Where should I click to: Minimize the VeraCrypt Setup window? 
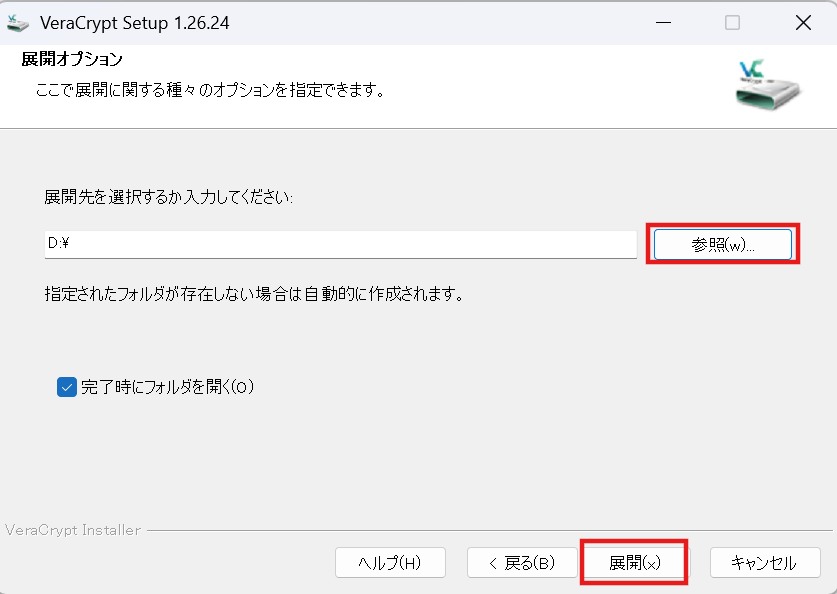coord(664,23)
